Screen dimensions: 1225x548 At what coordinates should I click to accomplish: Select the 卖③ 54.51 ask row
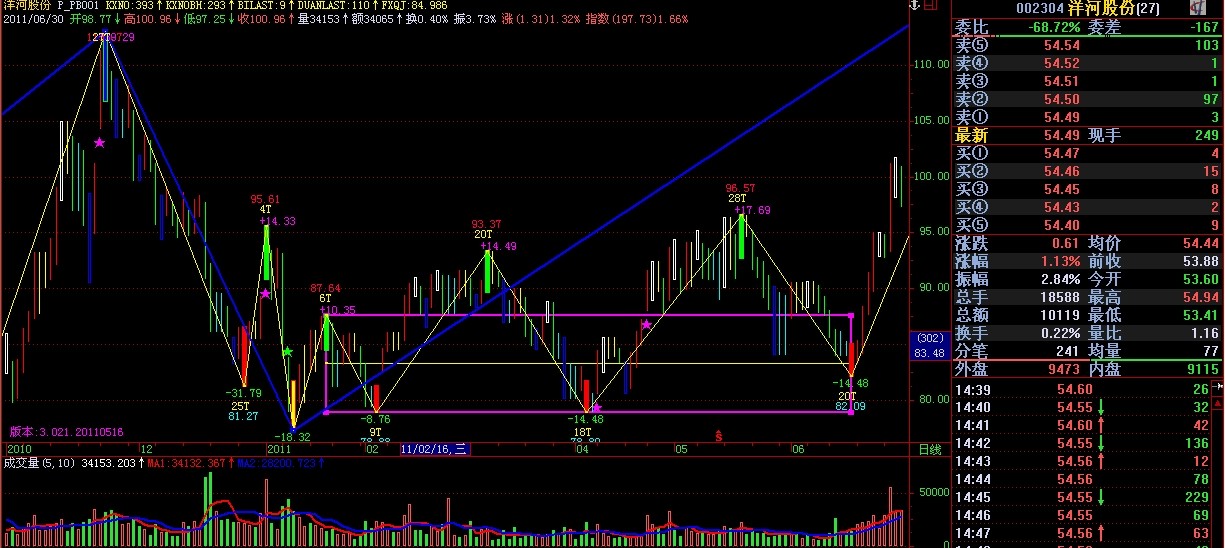click(1087, 81)
